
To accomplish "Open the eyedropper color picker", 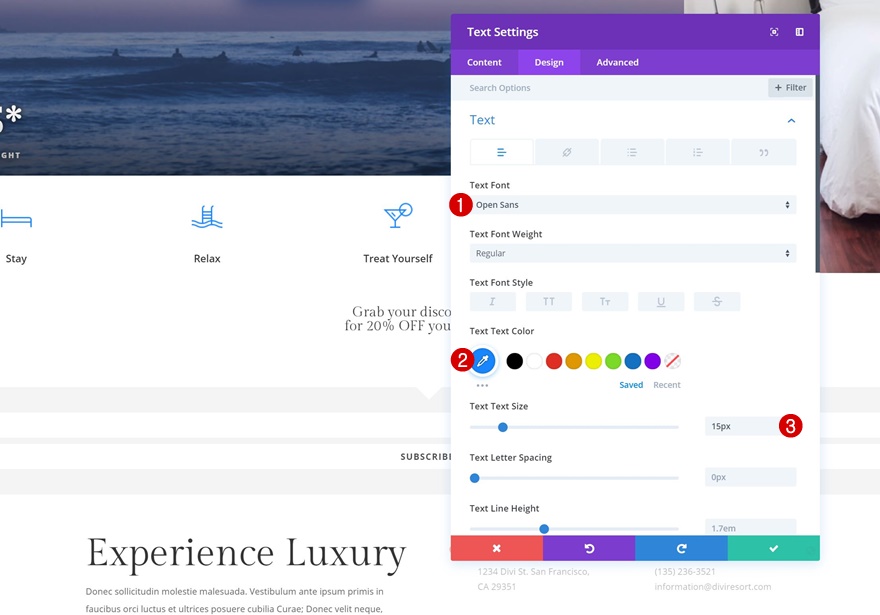I will point(483,361).
